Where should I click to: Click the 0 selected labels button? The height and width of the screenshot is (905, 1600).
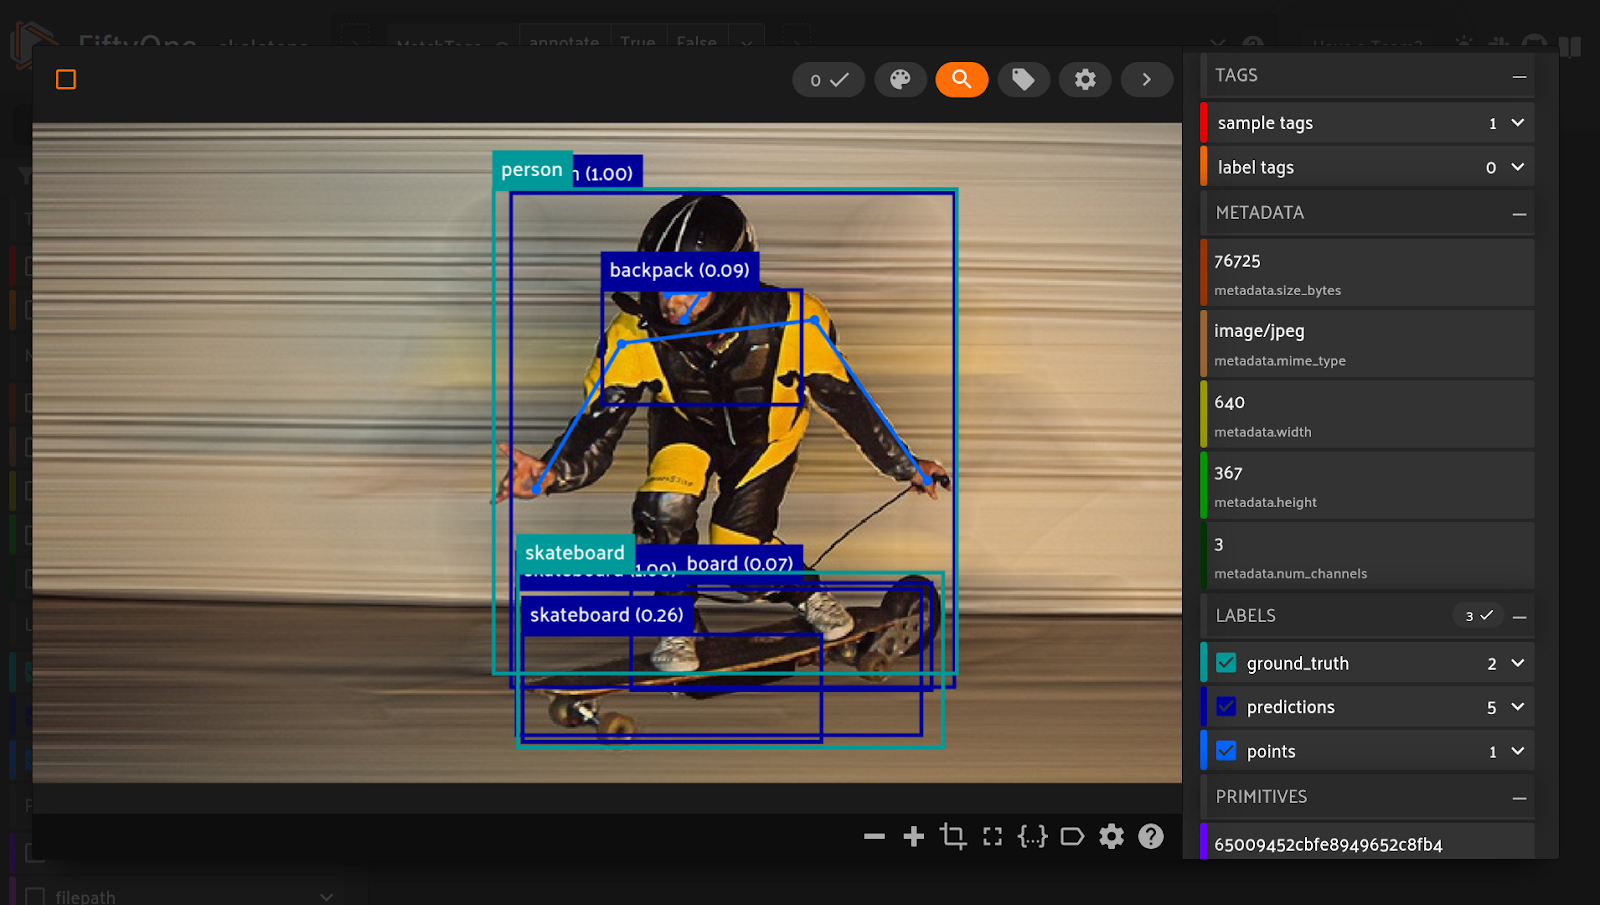click(828, 80)
